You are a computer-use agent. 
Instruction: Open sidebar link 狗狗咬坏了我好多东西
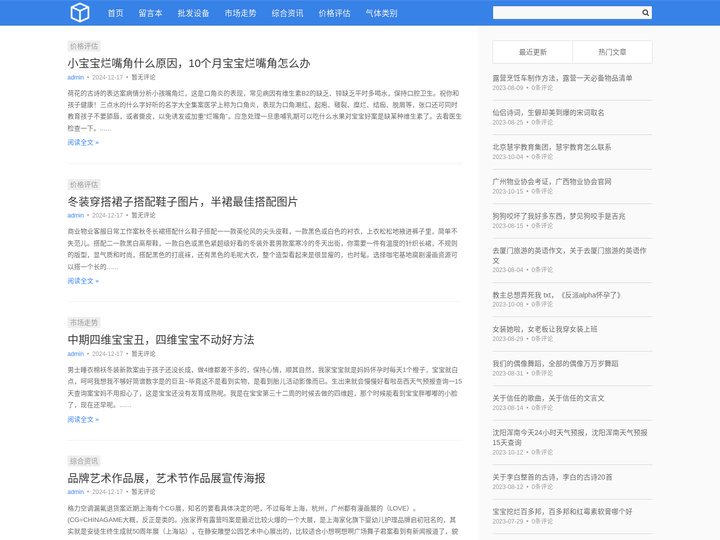click(559, 216)
